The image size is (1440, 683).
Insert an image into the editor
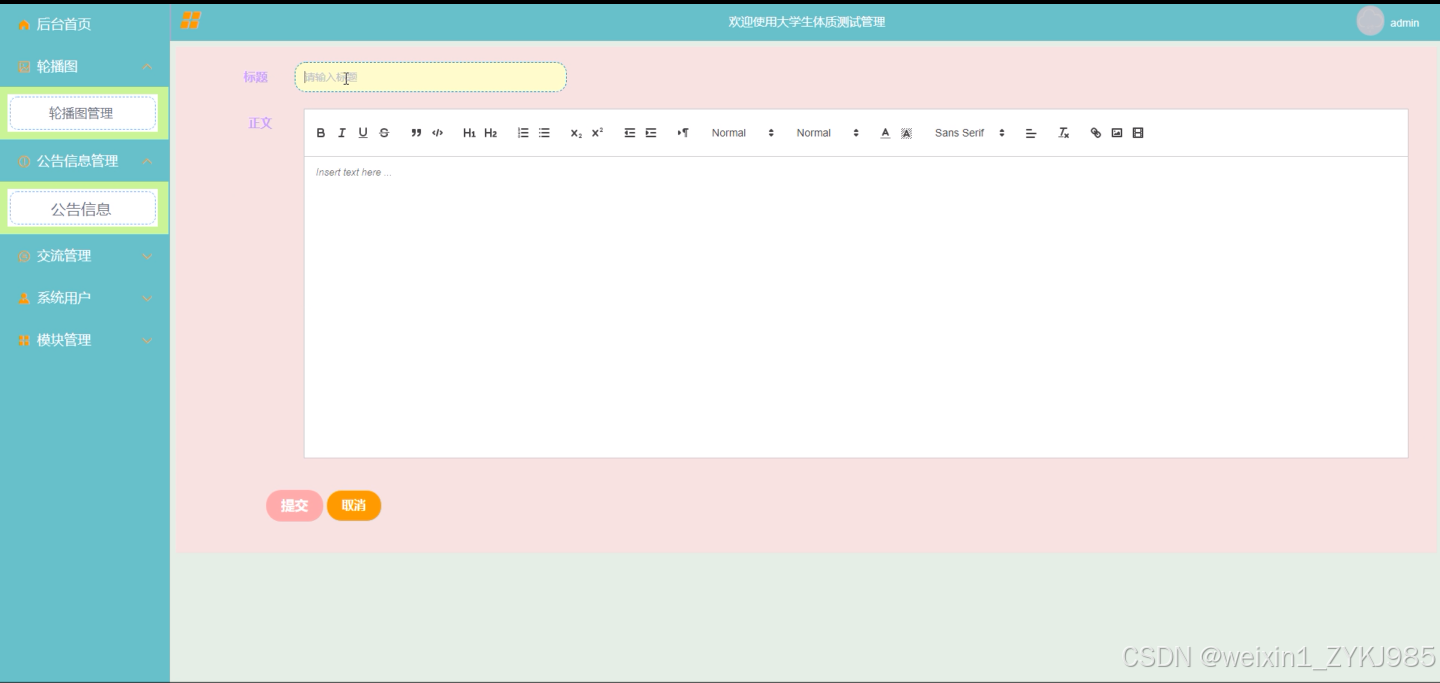(1117, 133)
